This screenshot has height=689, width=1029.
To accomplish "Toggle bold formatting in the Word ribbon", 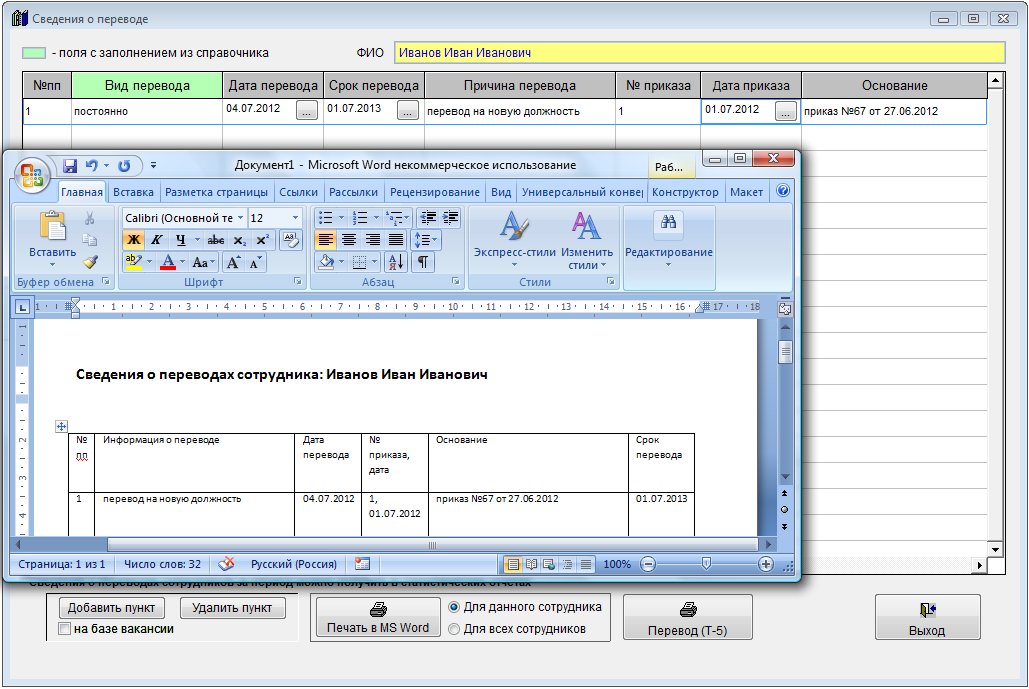I will 133,240.
